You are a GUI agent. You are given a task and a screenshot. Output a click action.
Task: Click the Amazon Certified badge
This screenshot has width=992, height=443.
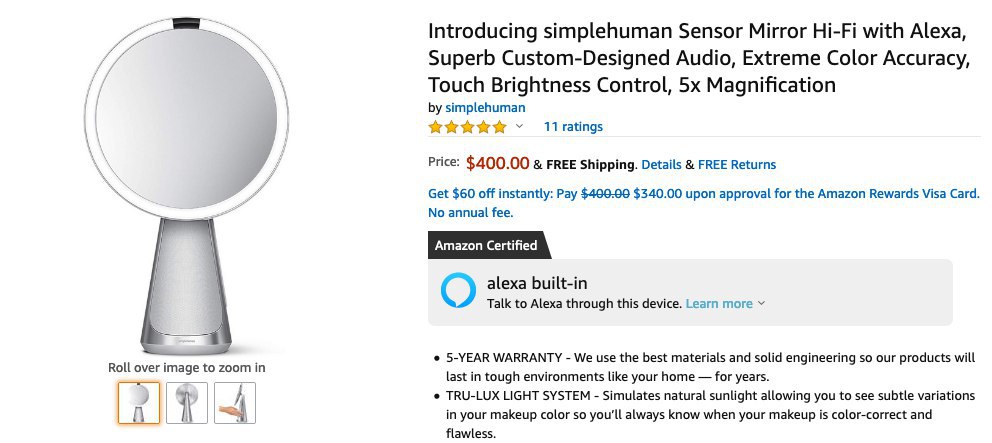click(x=485, y=245)
